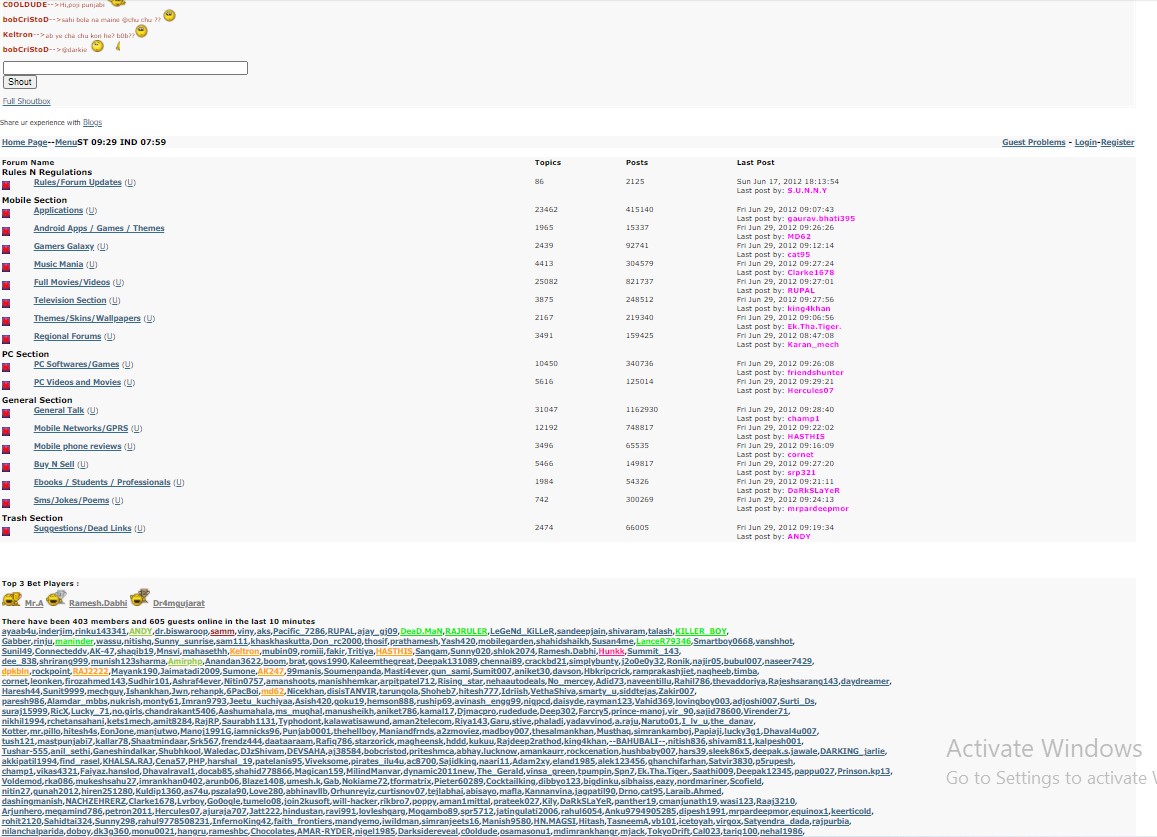
Task: Click the round smiley after bobCriStoD's @darkie message
Action: 97,46
